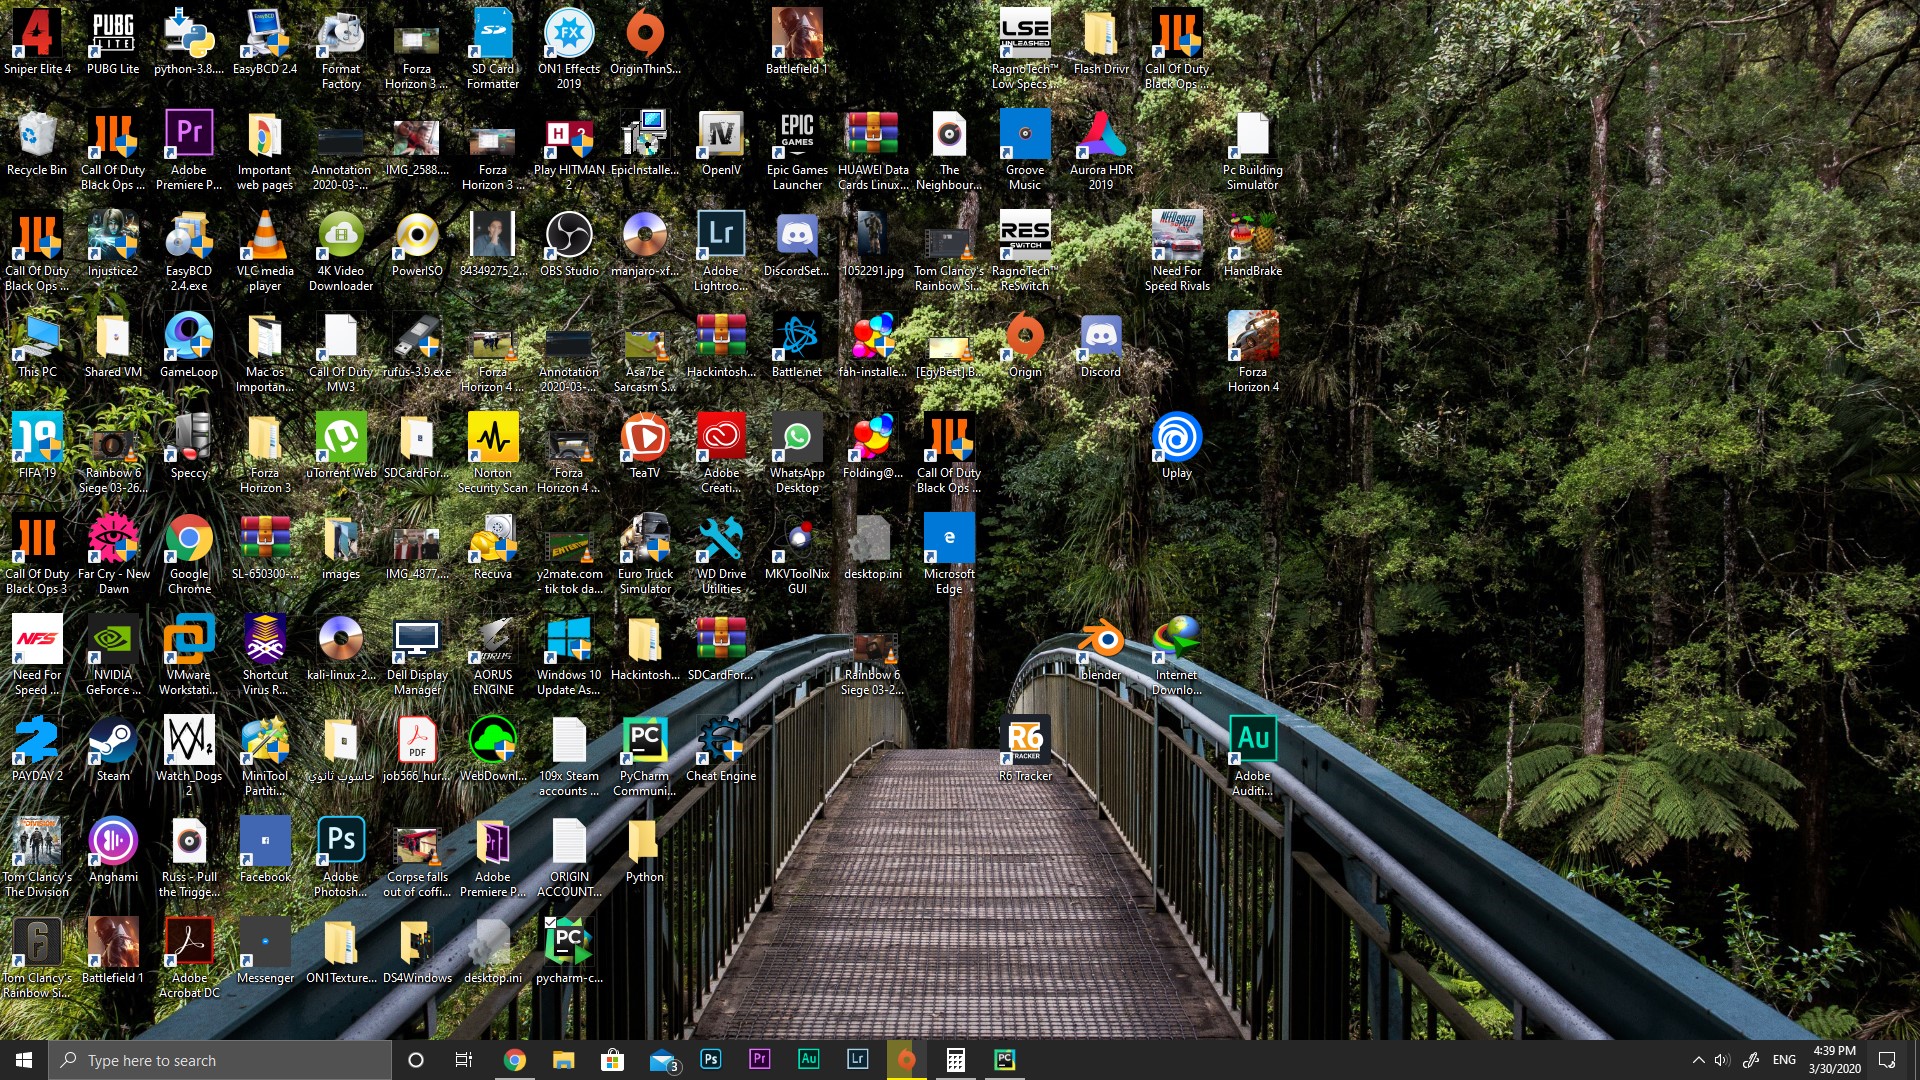Select the NVIDIA GeForce Experience icon
The height and width of the screenshot is (1080, 1920).
113,655
